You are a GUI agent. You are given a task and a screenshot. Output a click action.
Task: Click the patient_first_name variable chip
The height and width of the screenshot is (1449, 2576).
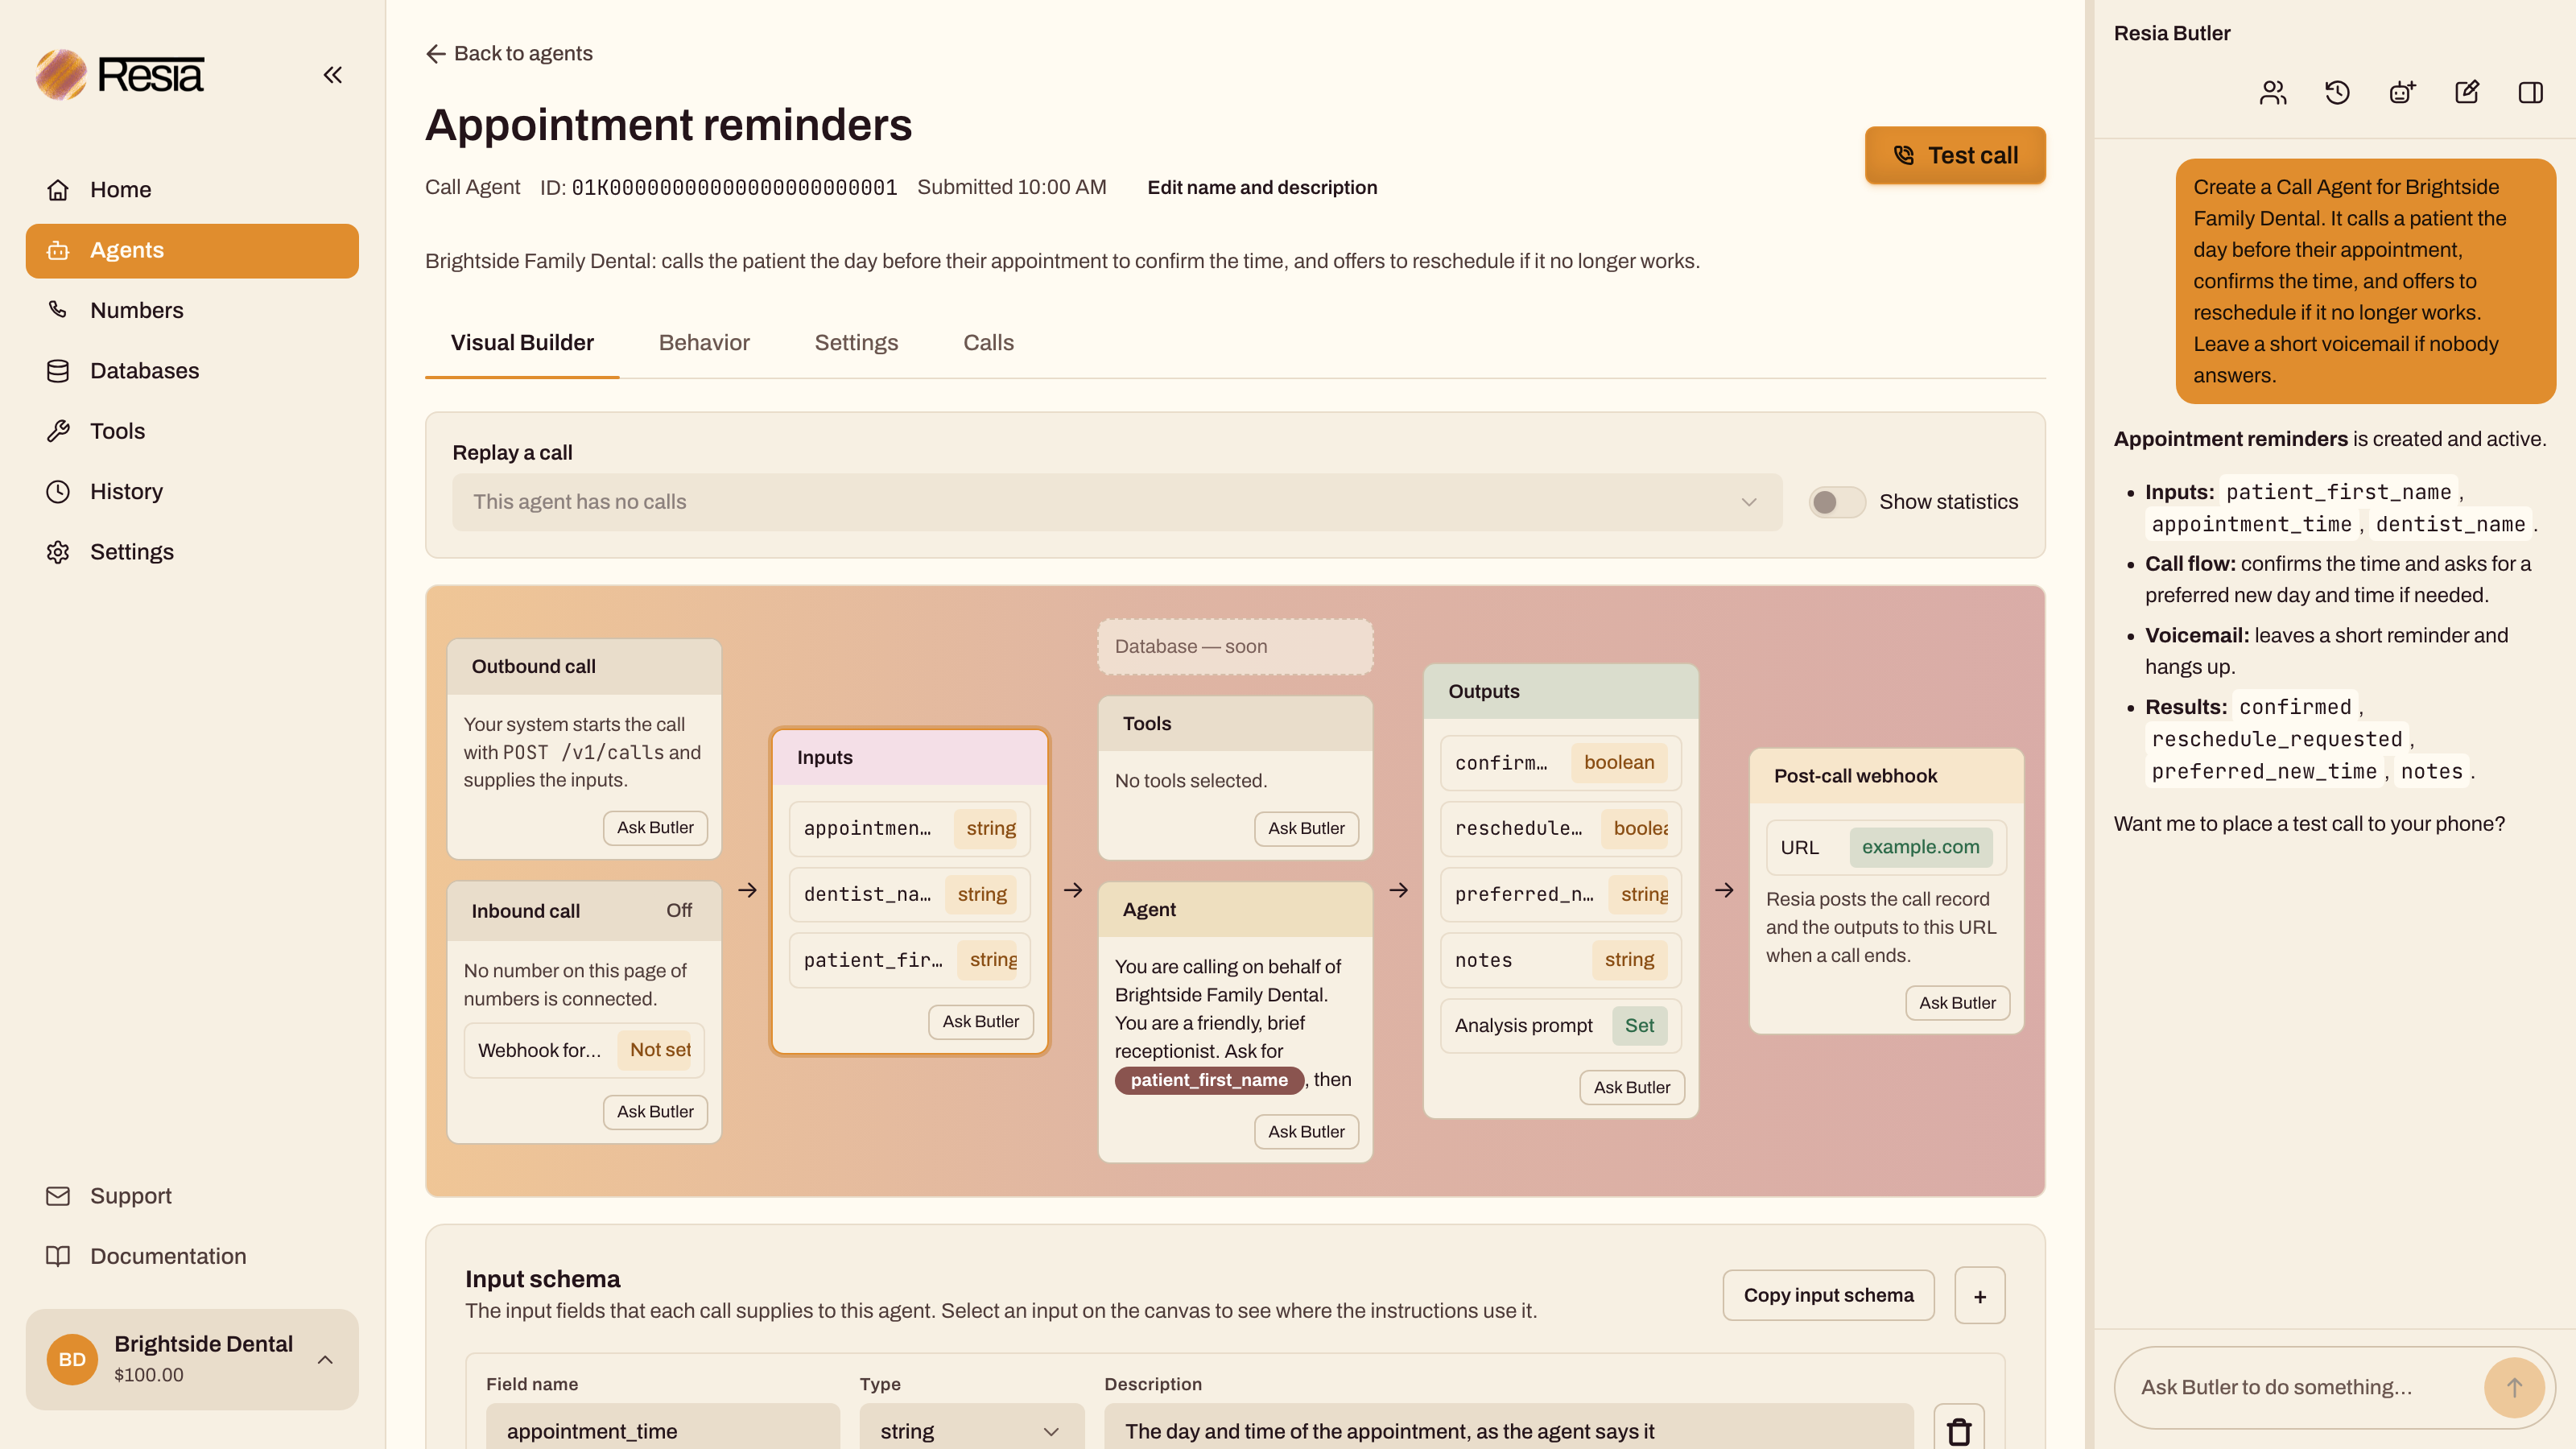point(1209,1080)
